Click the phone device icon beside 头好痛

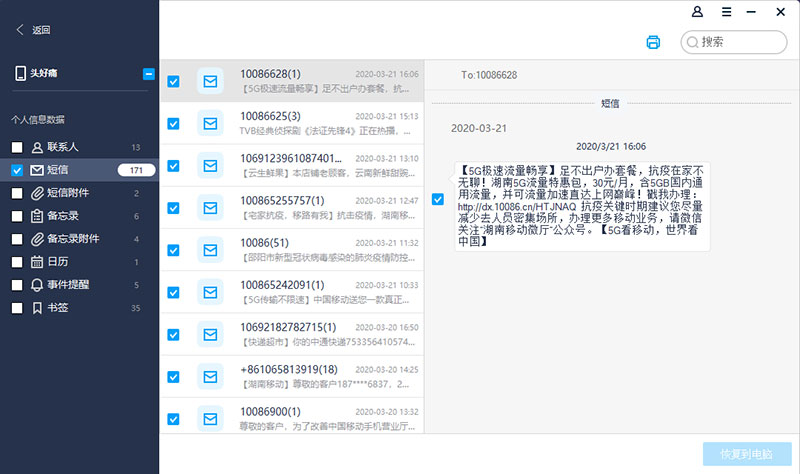click(19, 73)
